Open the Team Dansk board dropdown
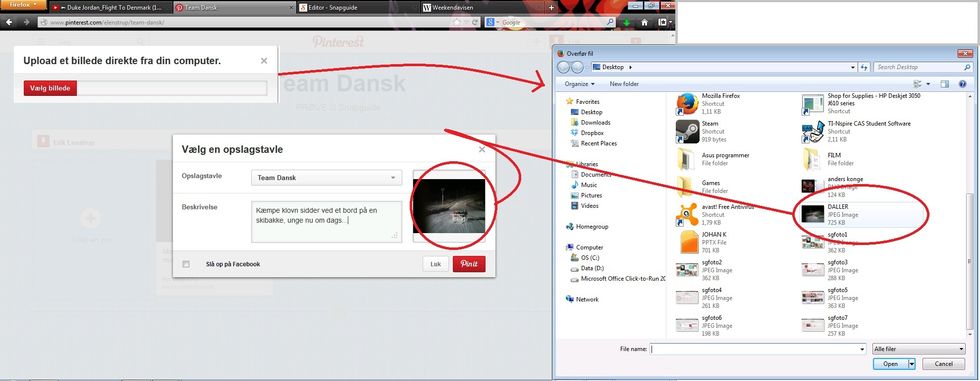980x381 pixels. [326, 177]
